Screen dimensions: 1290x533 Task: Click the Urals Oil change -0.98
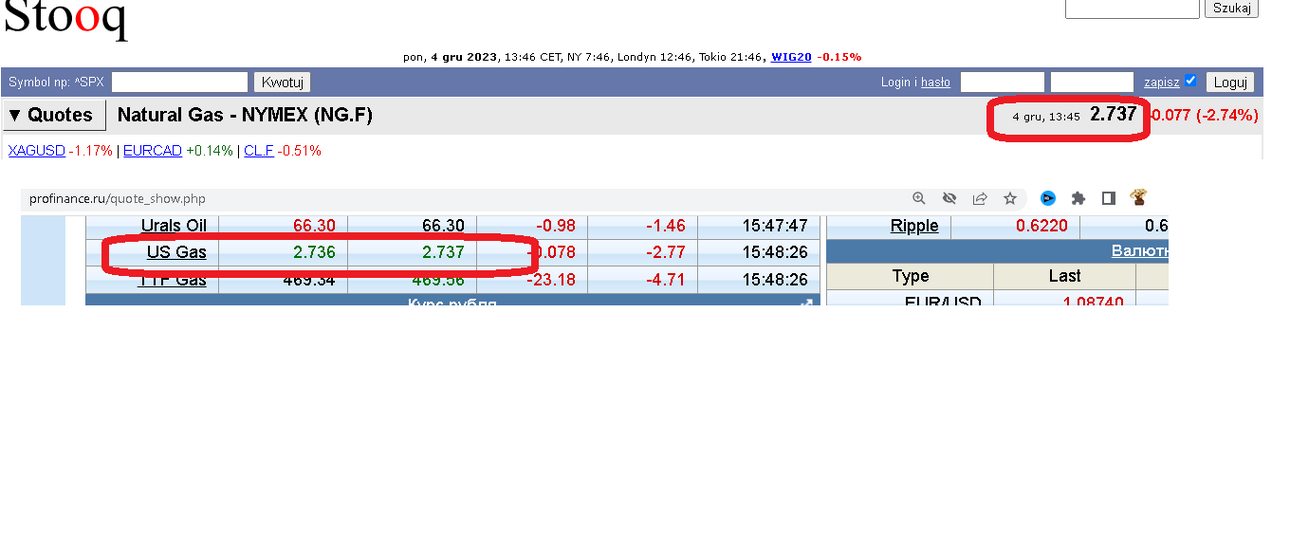click(555, 226)
